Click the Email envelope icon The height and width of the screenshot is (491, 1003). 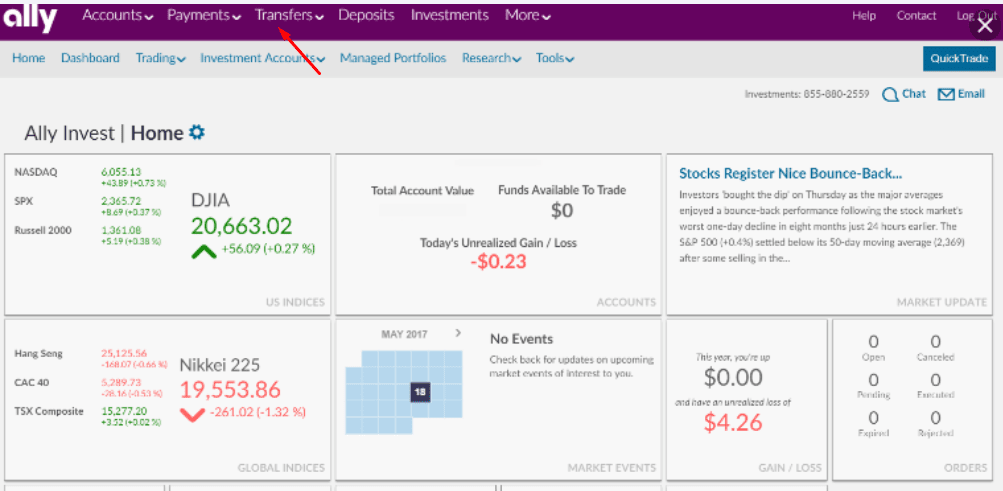click(946, 95)
